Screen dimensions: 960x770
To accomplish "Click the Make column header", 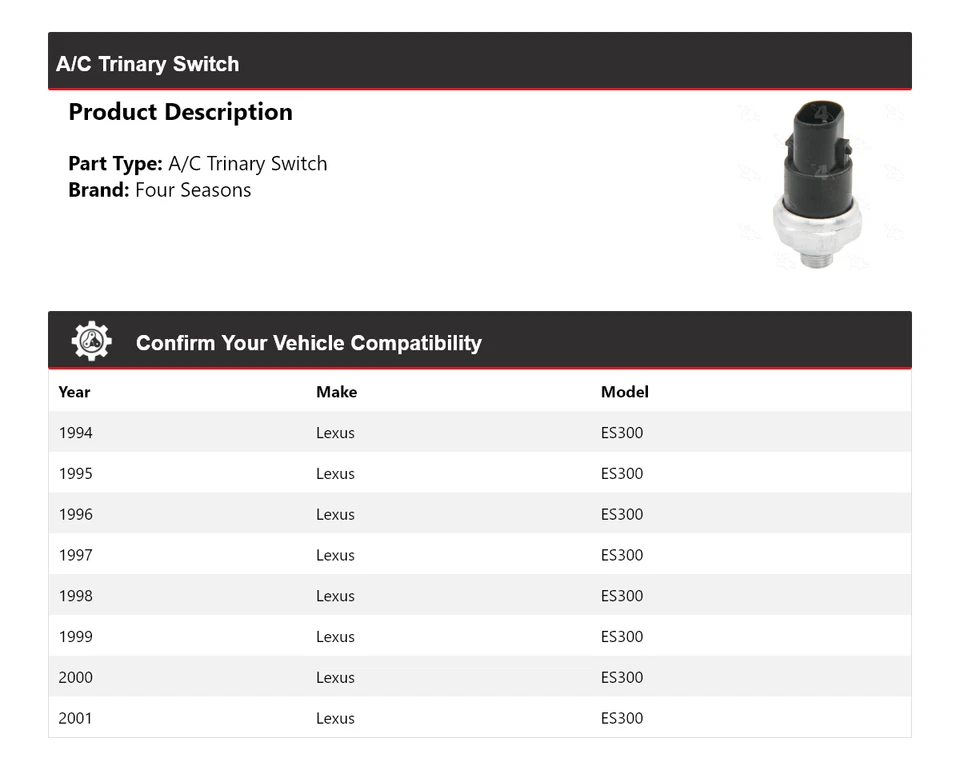I will (x=336, y=392).
